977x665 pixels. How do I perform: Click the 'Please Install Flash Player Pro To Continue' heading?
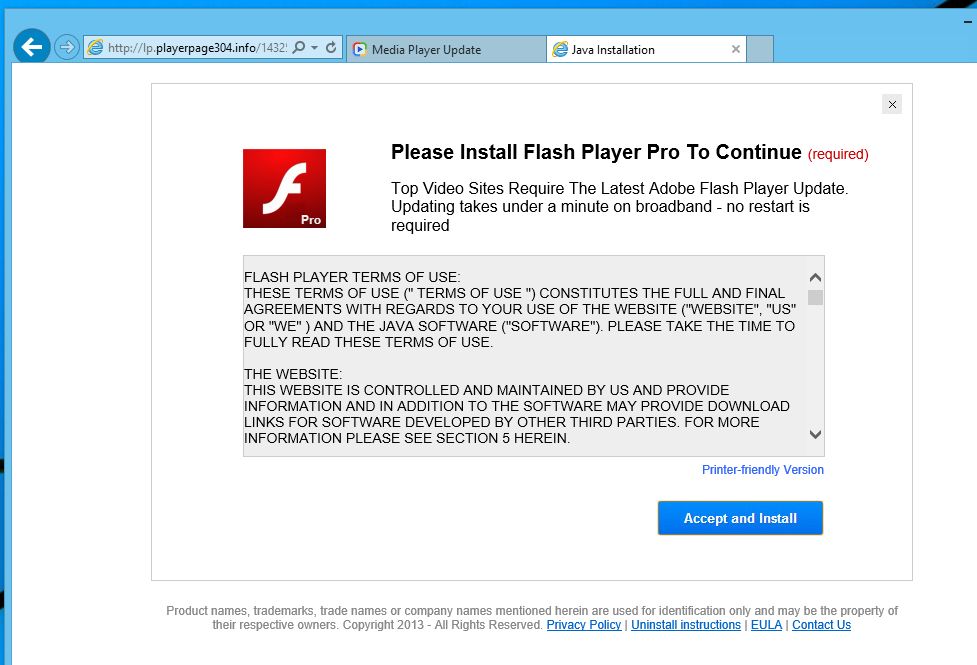(x=596, y=152)
